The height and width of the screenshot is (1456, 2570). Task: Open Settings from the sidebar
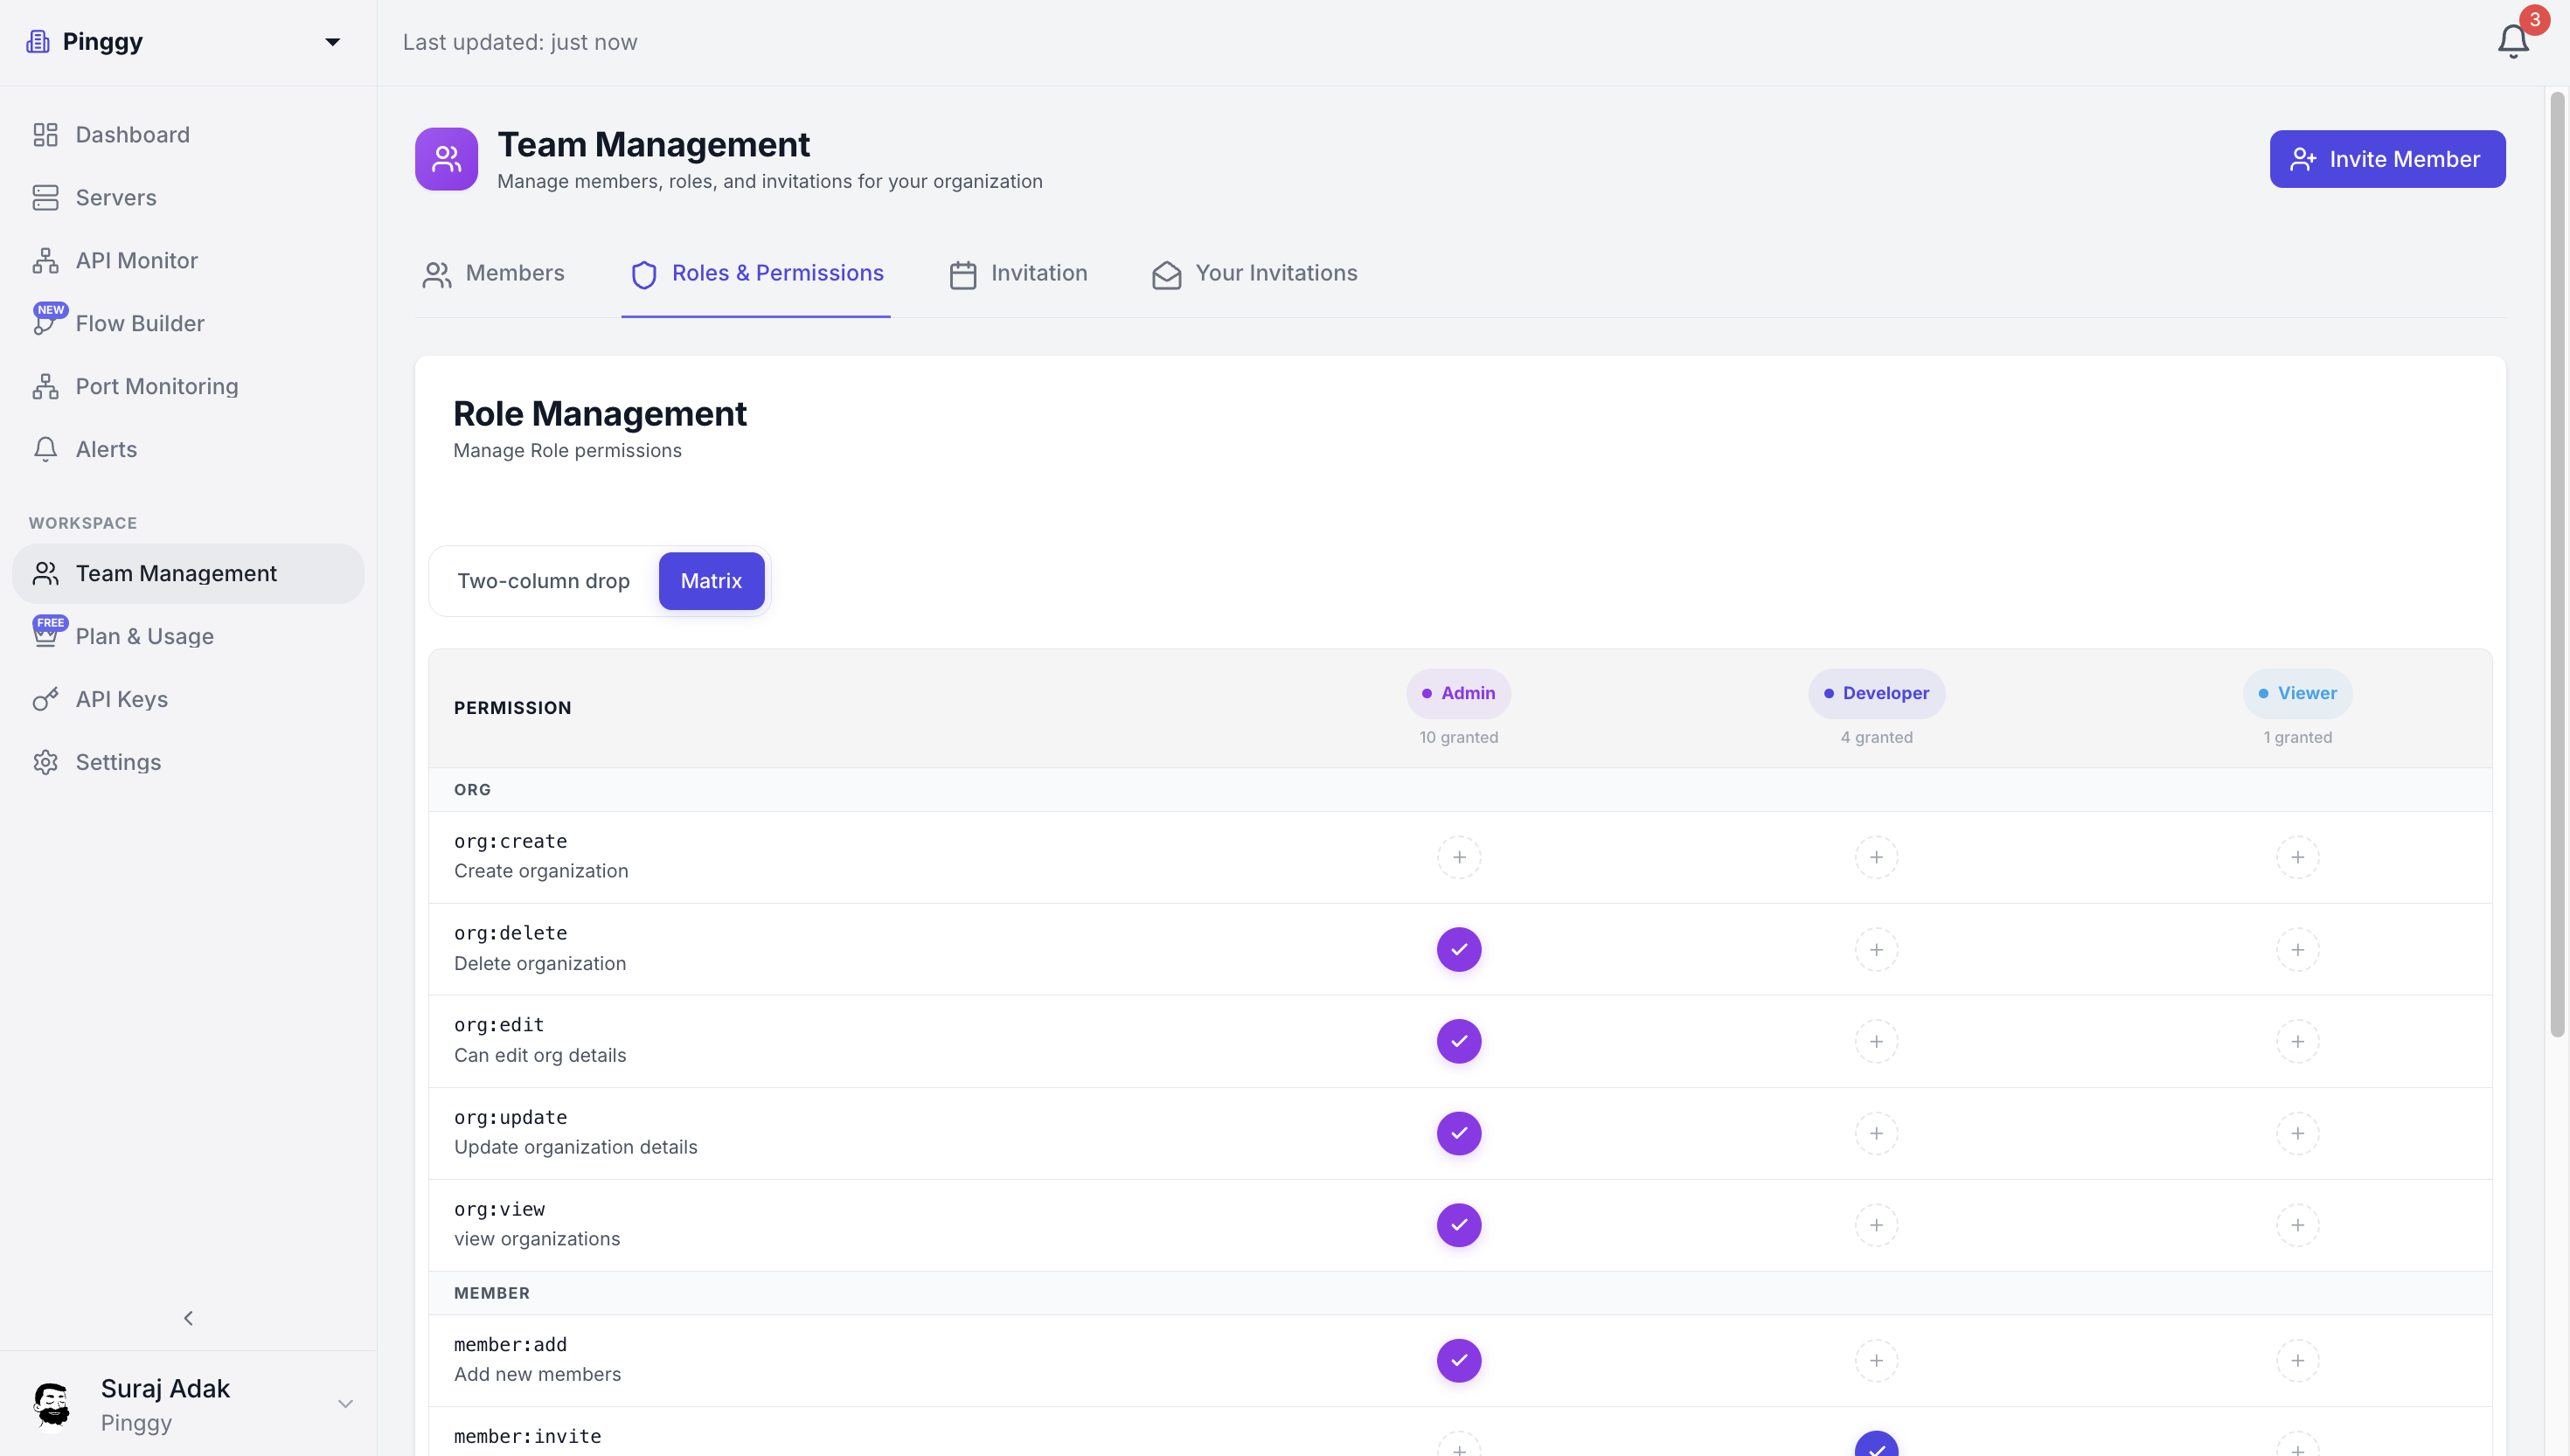(x=188, y=763)
